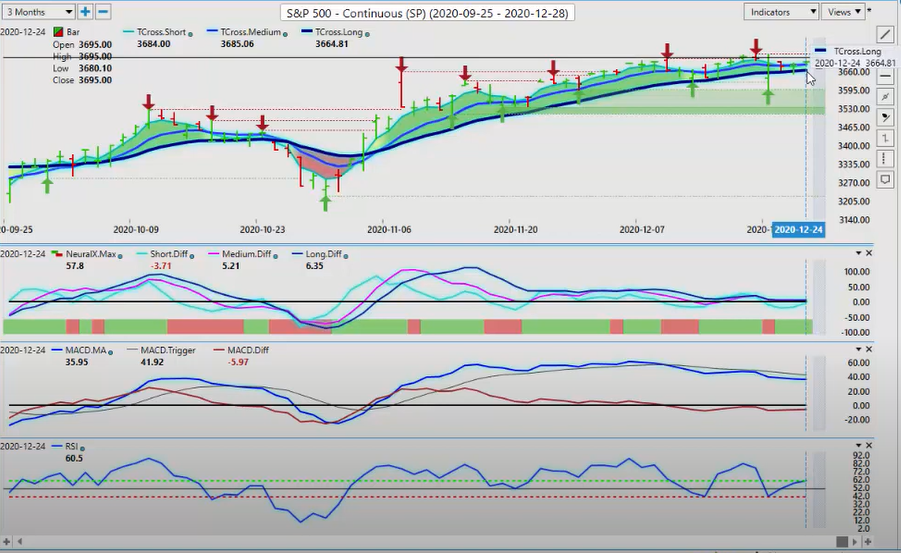Click the TCross.Long tooltip near cursor
This screenshot has height=553, width=901.
(854, 57)
